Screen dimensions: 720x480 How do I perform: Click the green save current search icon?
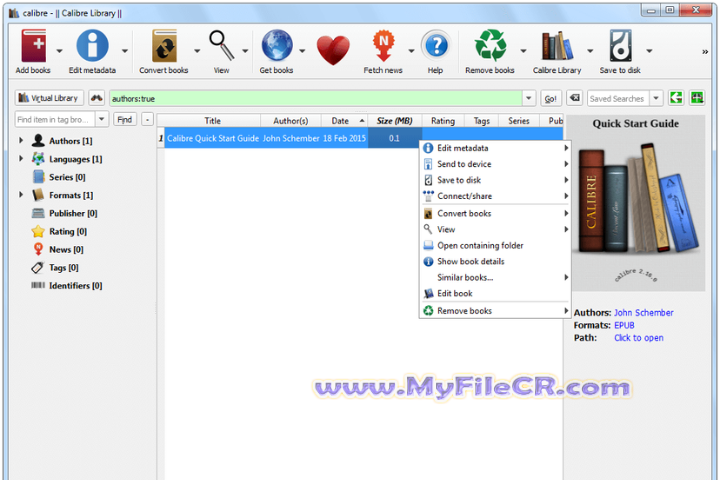coord(697,98)
